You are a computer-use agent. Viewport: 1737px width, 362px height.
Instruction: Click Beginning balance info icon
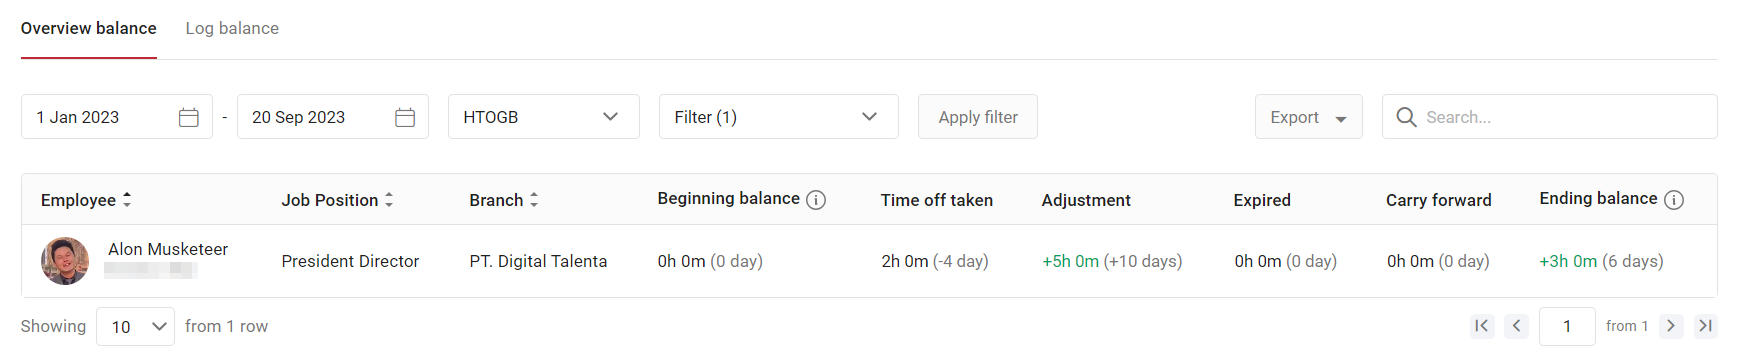[x=816, y=200]
